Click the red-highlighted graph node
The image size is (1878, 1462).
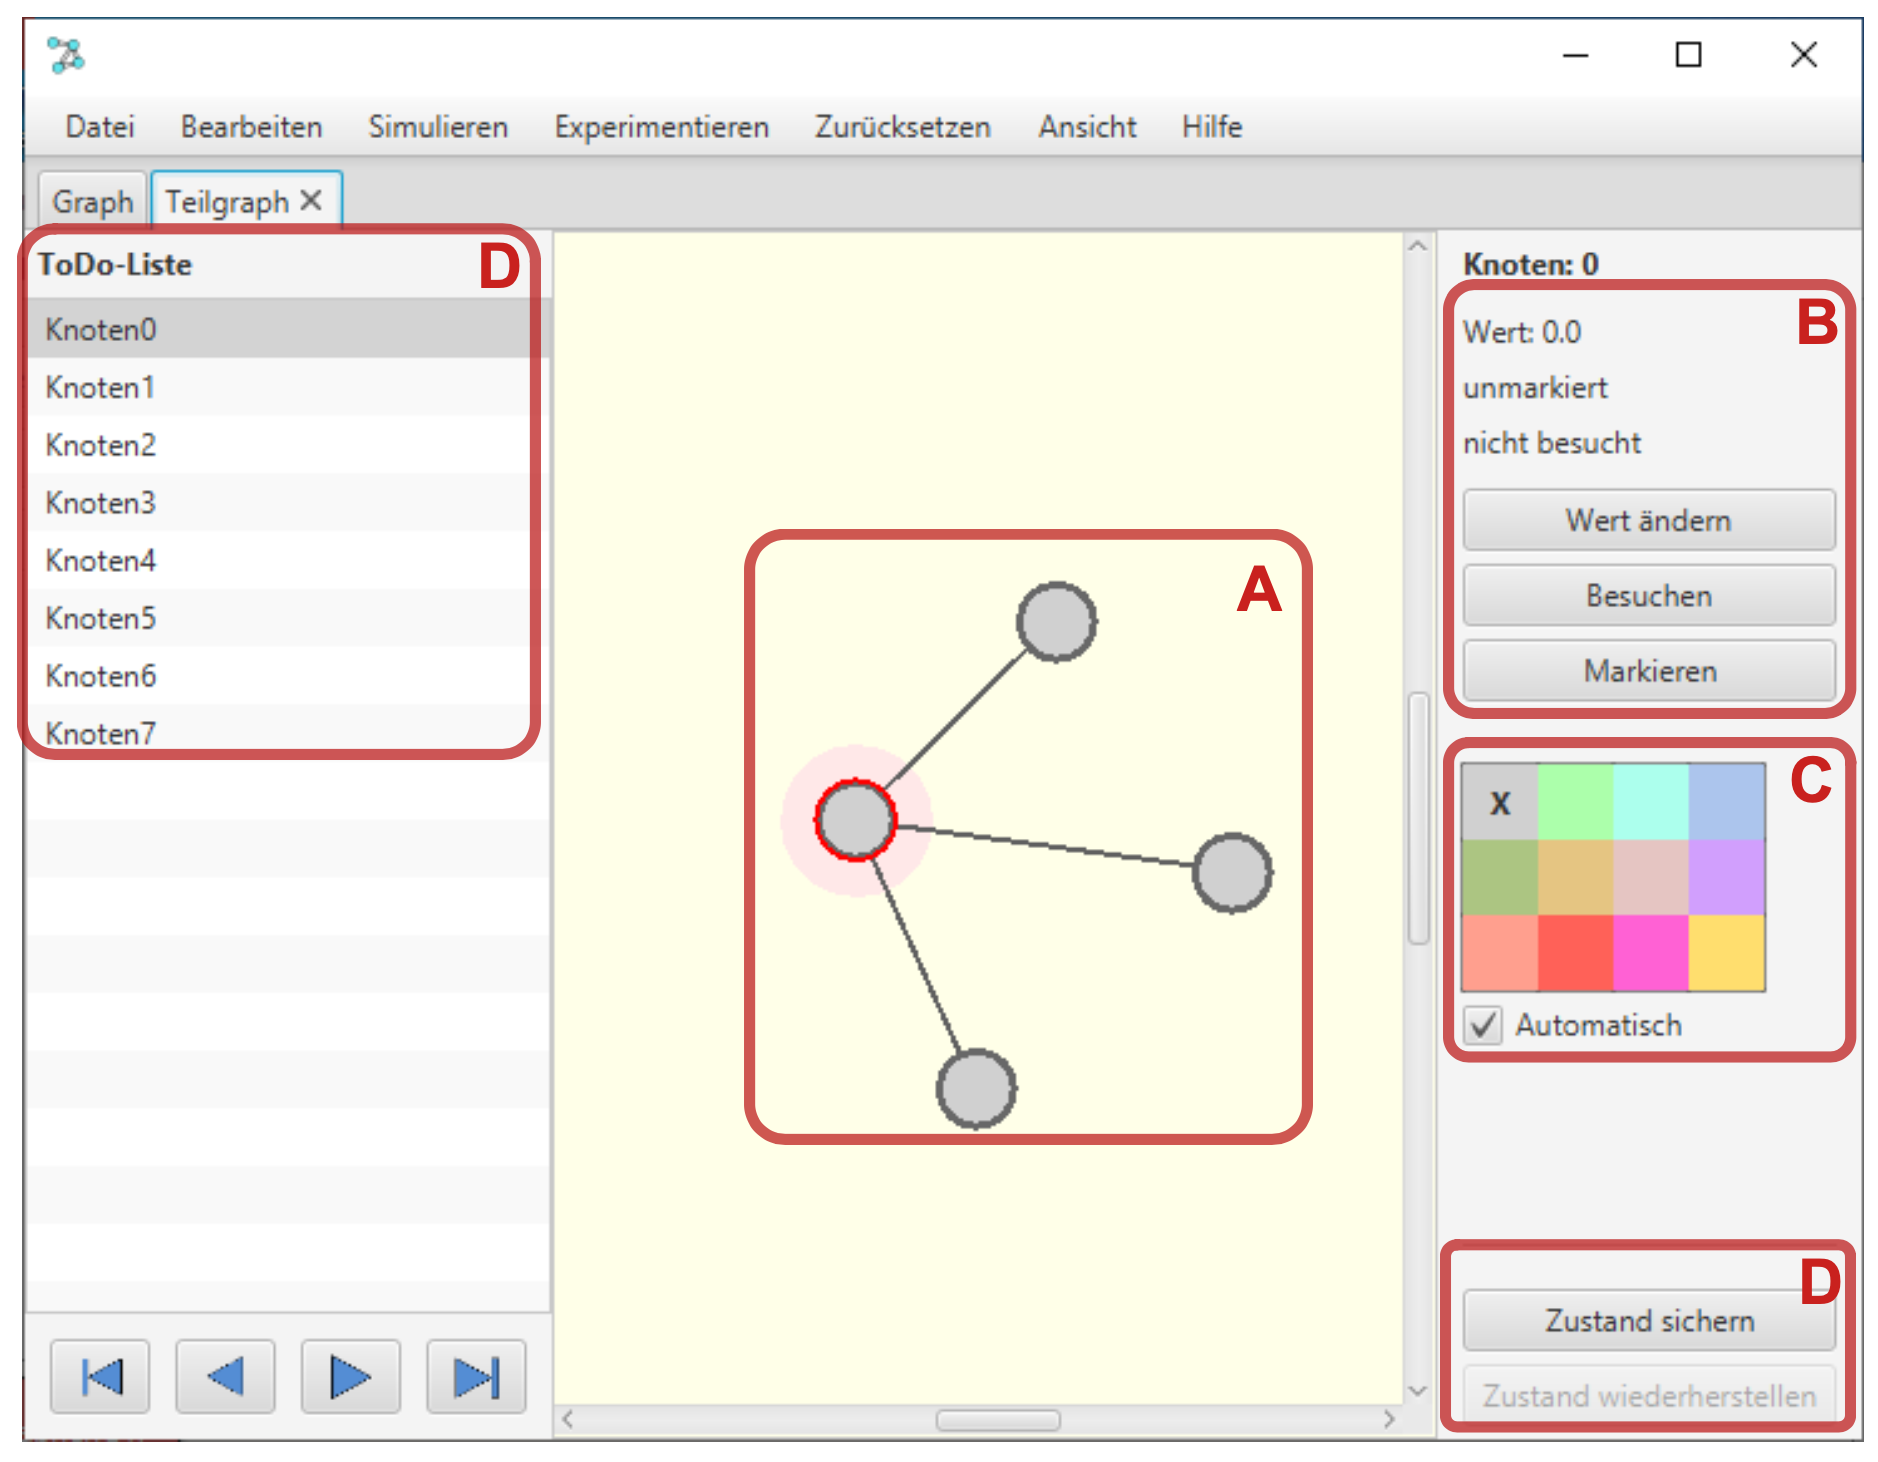coord(855,820)
